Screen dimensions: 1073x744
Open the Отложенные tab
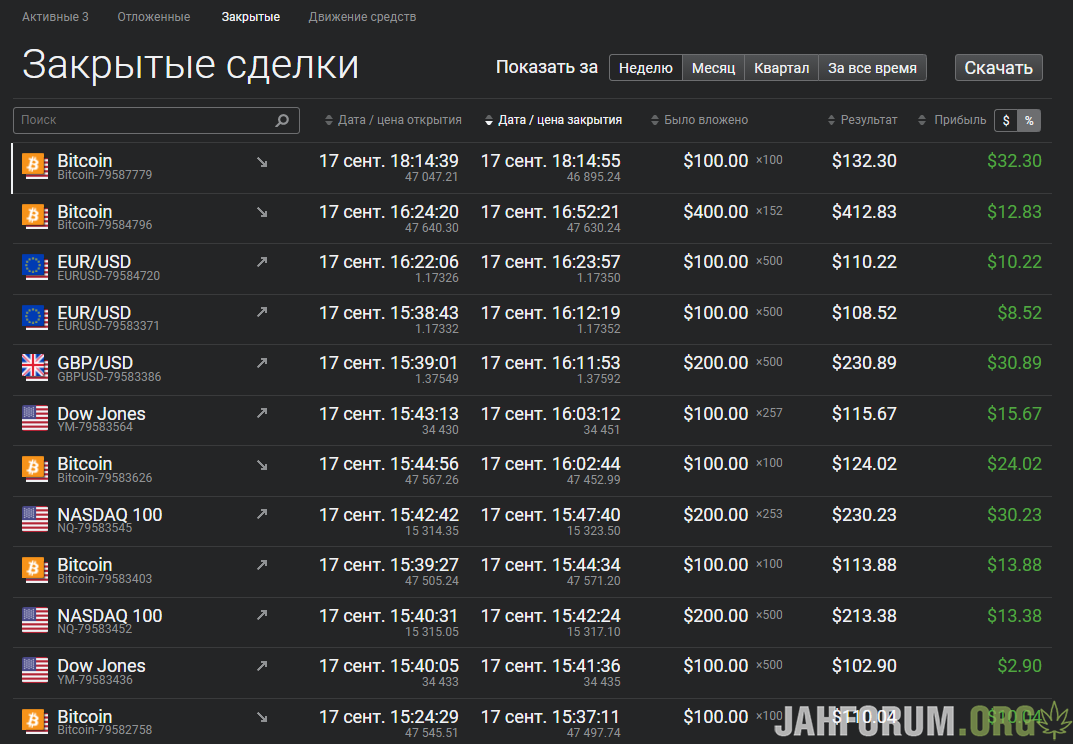153,16
